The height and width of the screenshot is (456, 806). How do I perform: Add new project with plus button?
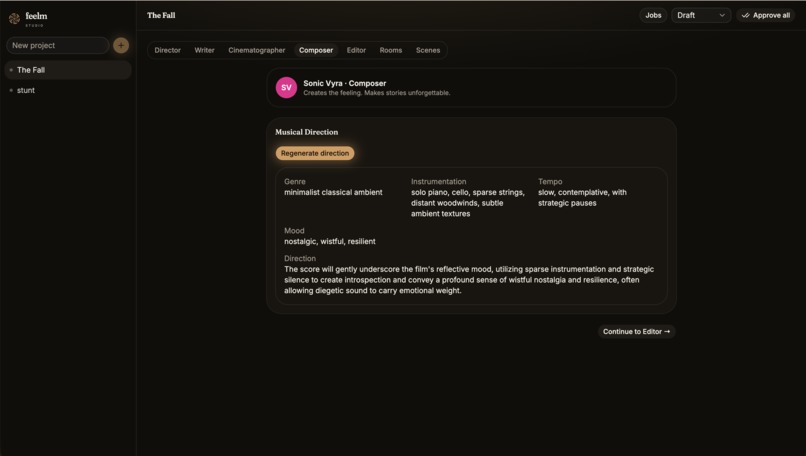(121, 45)
